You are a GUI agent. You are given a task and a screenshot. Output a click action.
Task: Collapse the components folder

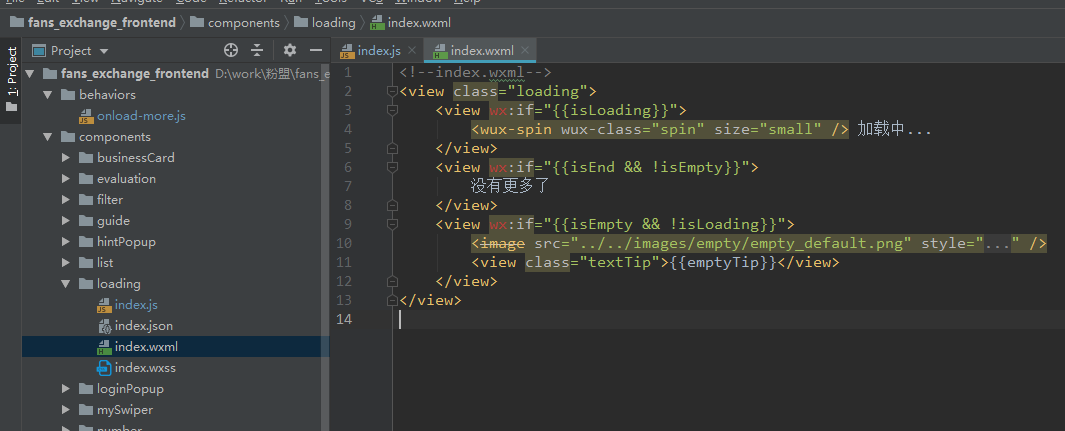[x=48, y=136]
